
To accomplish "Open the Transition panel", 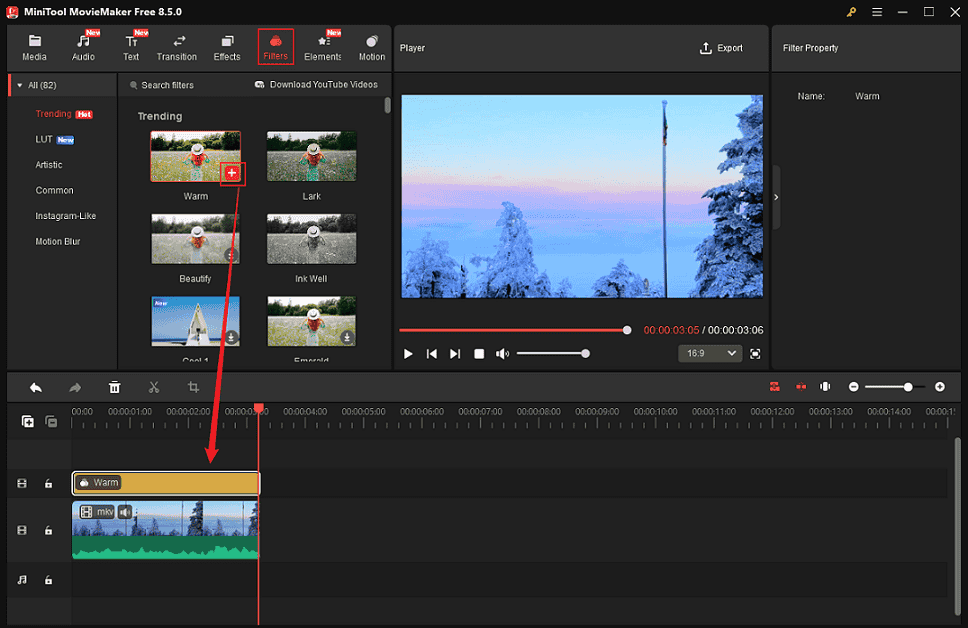I will tap(177, 45).
